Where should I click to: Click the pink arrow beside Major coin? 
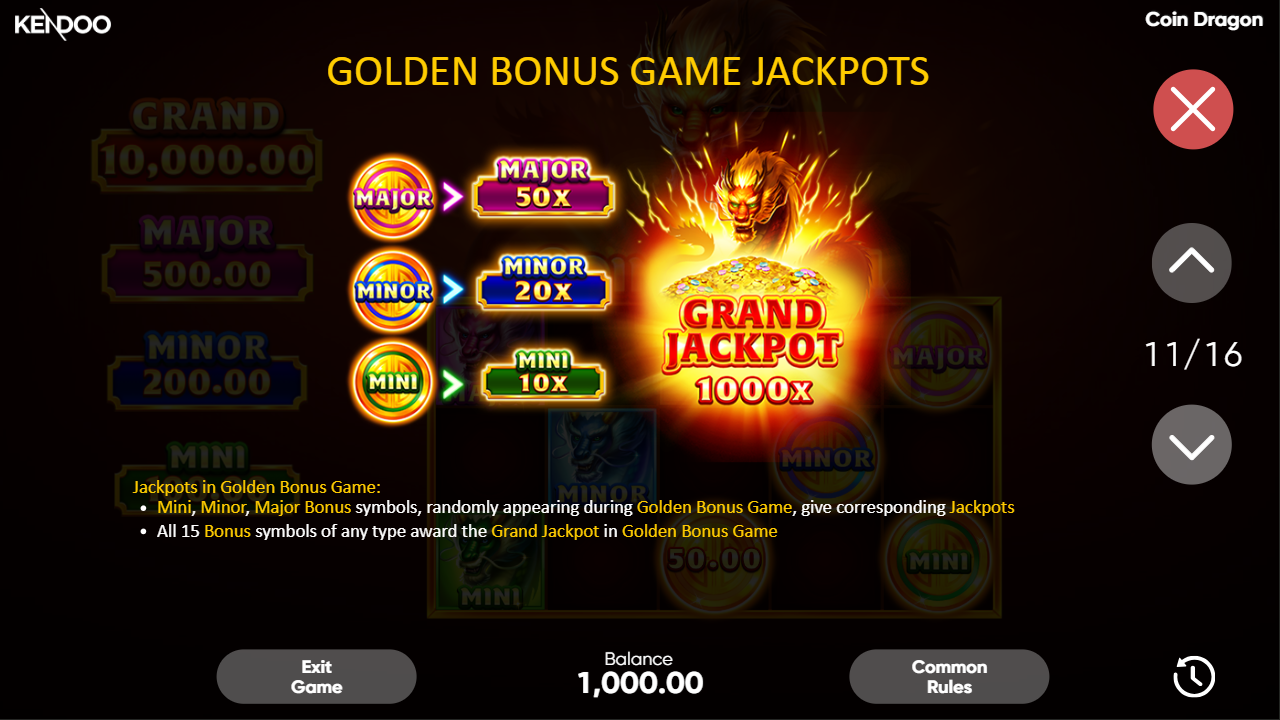(453, 198)
